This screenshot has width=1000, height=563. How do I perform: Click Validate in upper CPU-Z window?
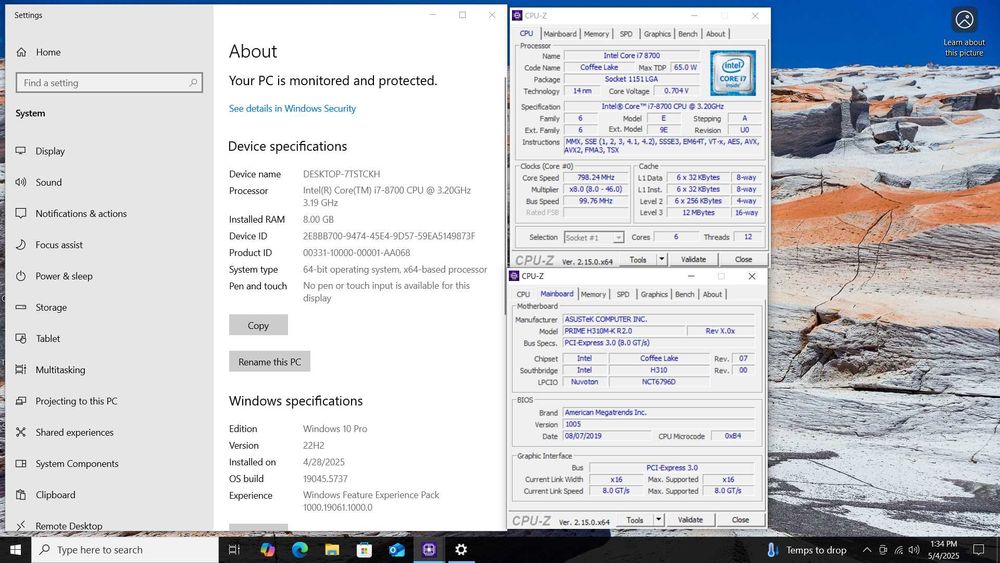693,260
